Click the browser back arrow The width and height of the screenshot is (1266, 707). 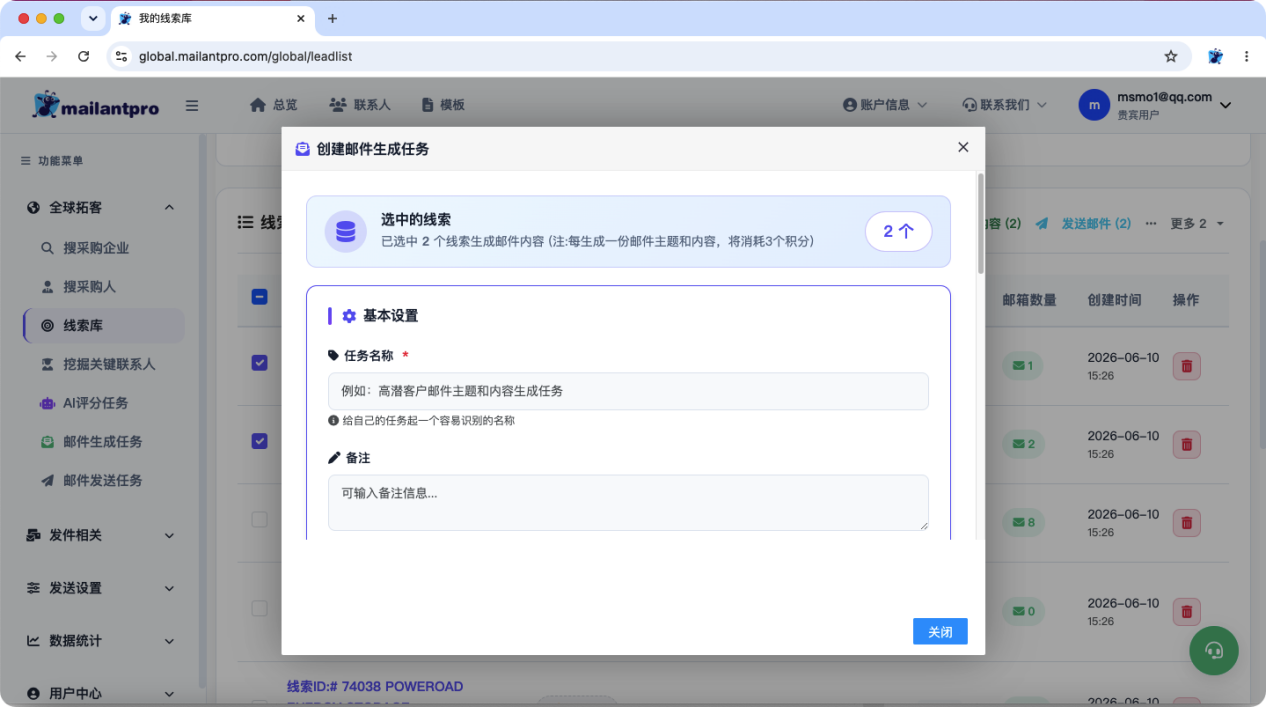[21, 57]
